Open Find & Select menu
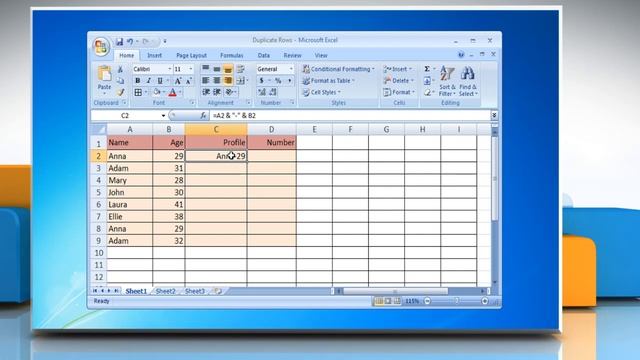 [x=468, y=81]
